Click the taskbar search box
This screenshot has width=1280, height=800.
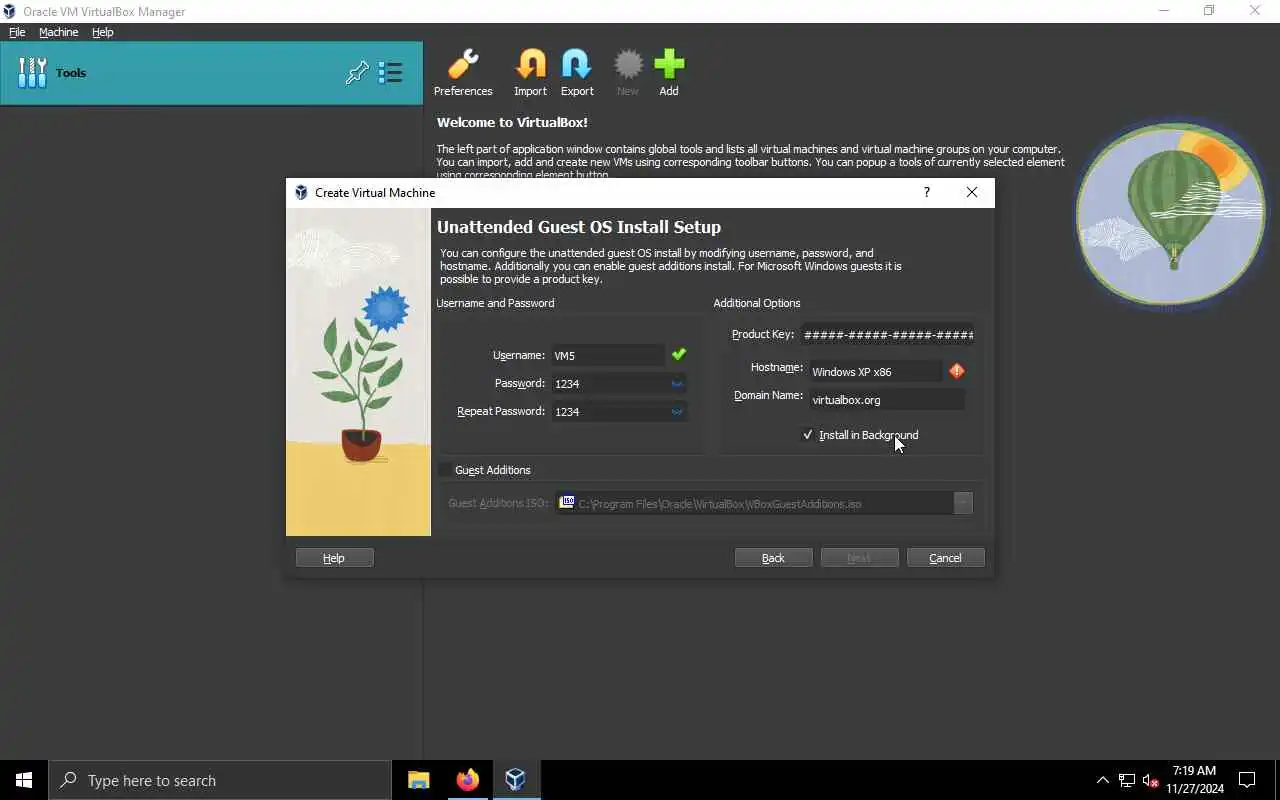[x=220, y=780]
